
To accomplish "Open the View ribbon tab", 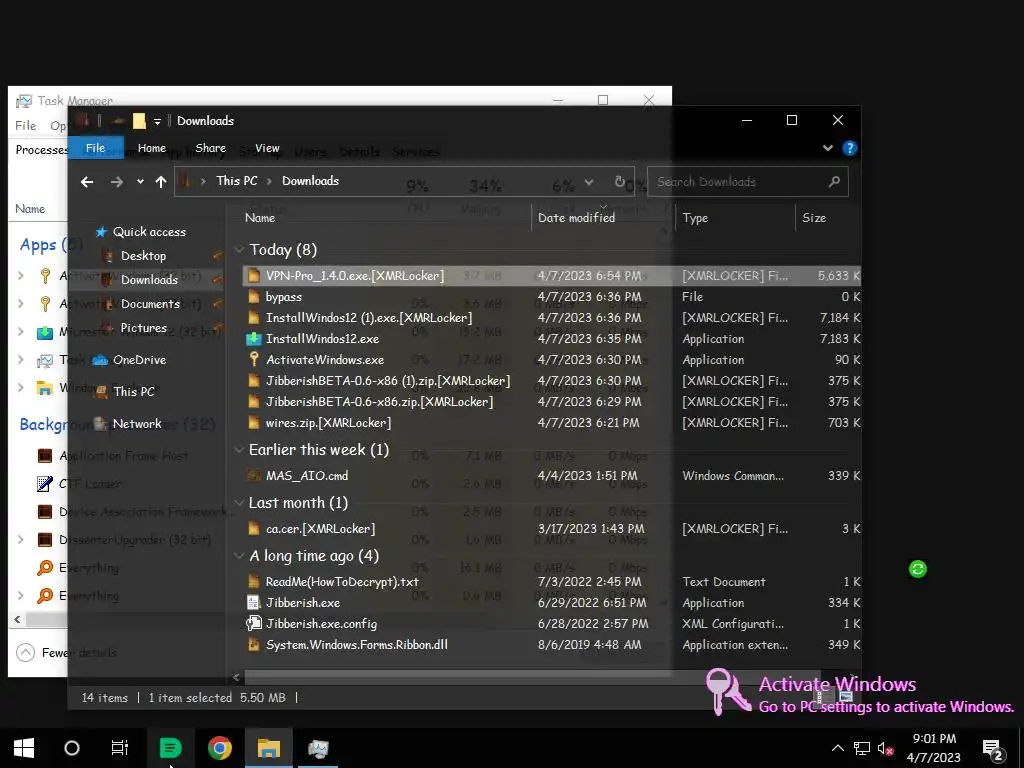I will (x=267, y=148).
